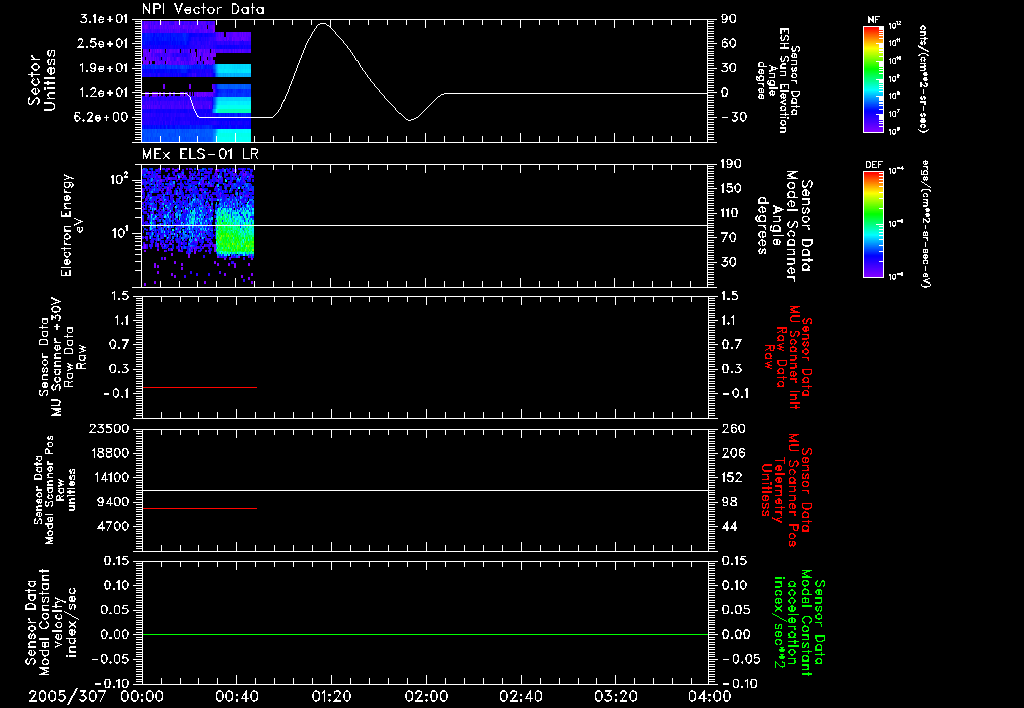Click the MEx ELS-01 LR panel title
This screenshot has width=1024, height=708.
coord(200,154)
